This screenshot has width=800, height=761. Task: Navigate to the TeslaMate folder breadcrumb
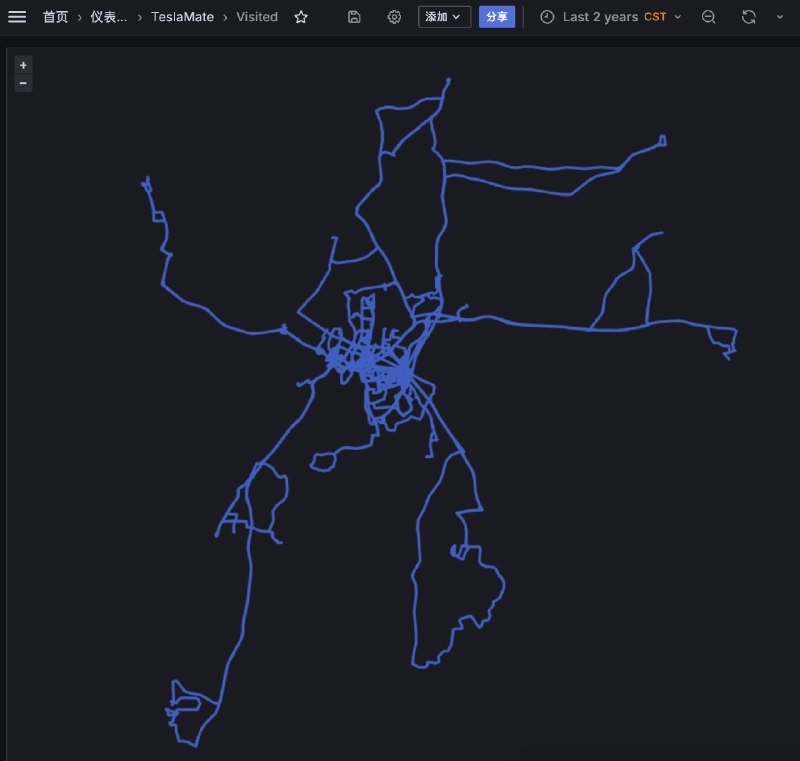coord(182,17)
